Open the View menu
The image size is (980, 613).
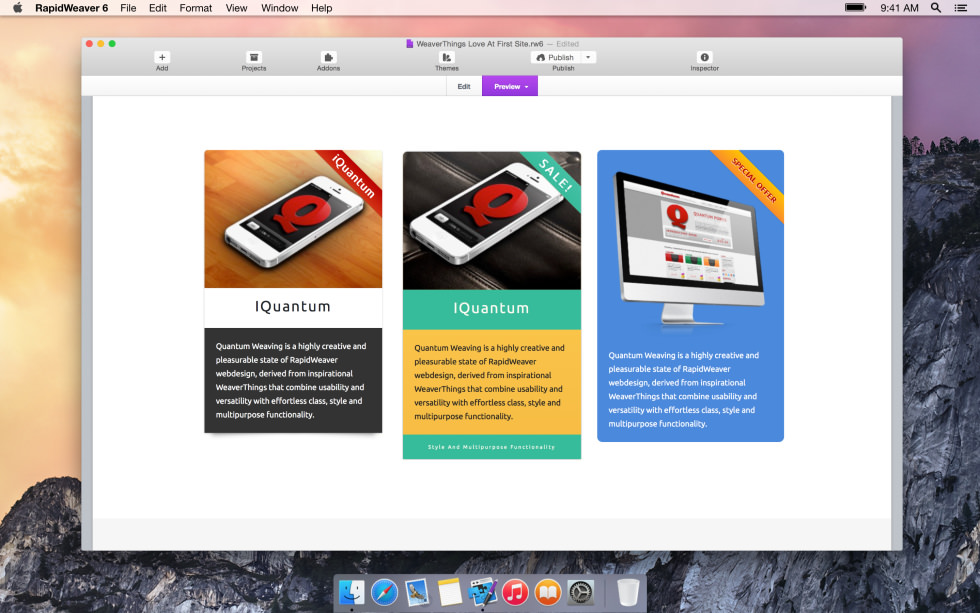pos(236,8)
